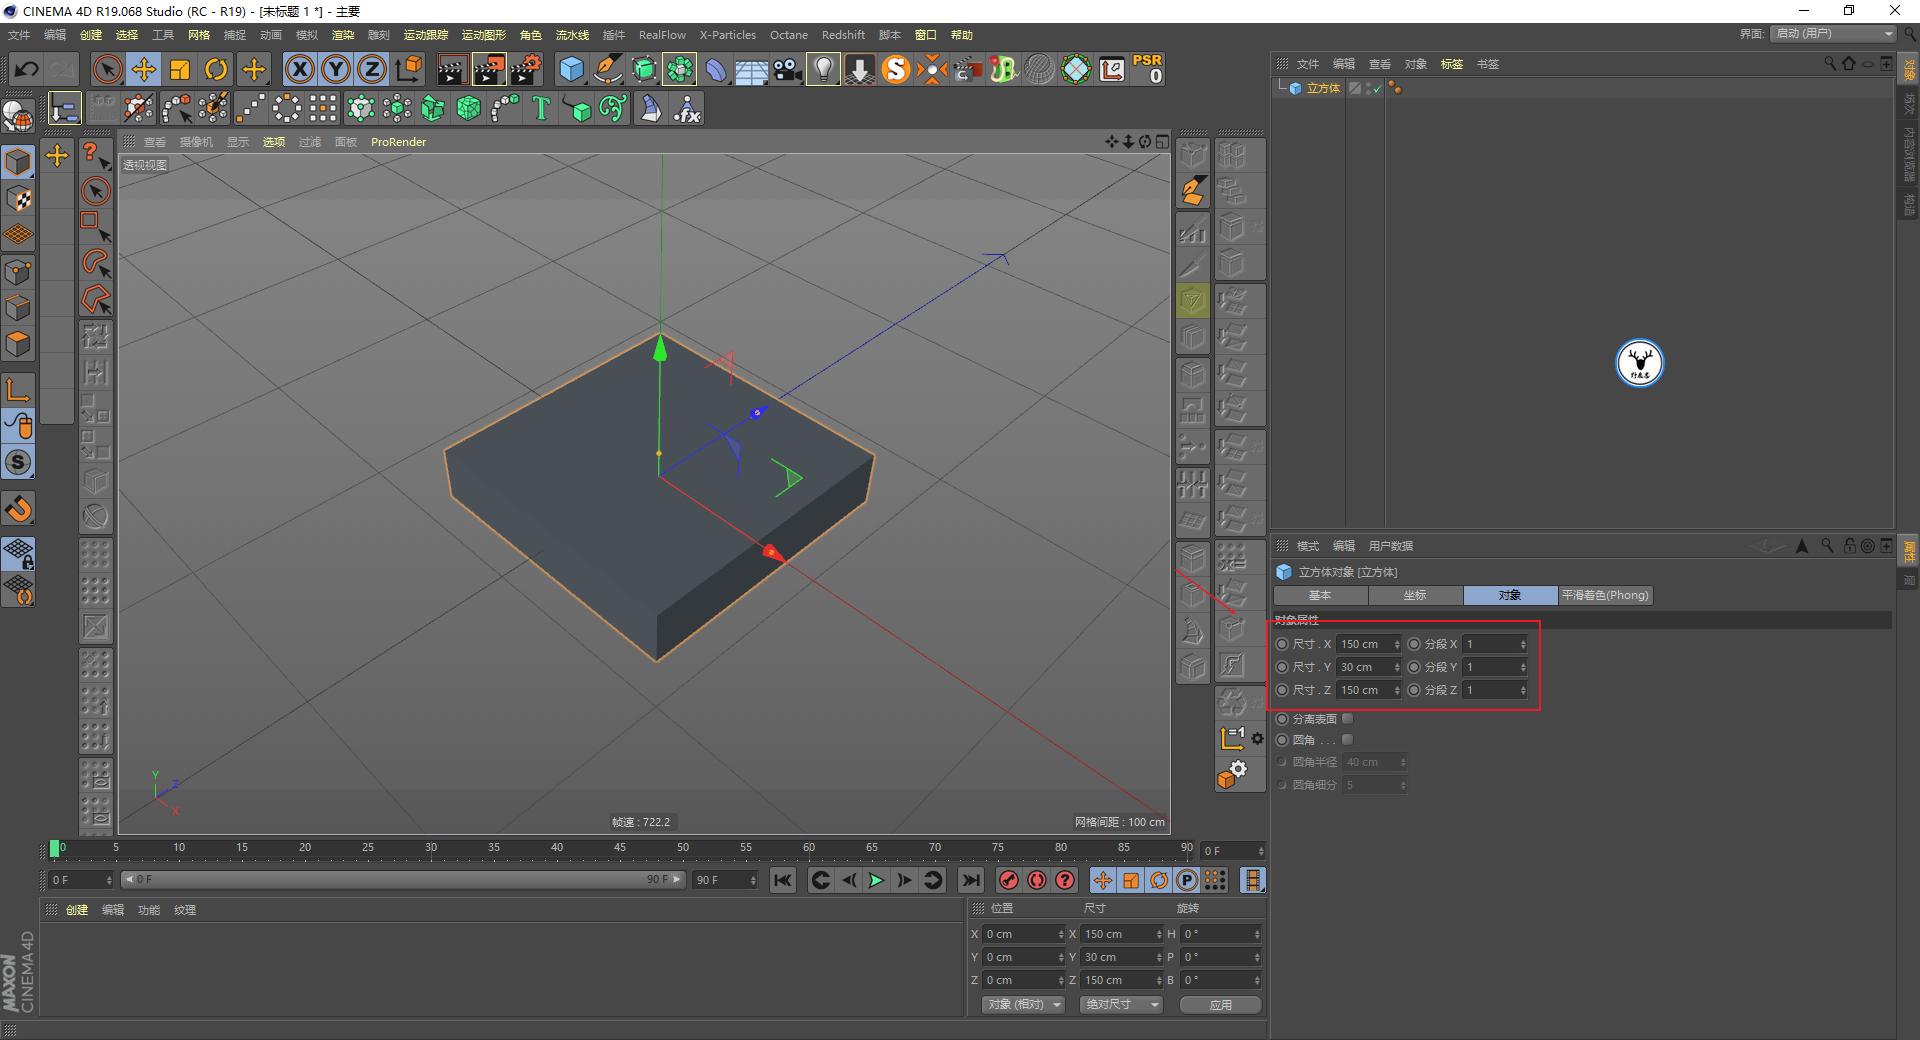
Task: Click the Render to Picture Viewer icon
Action: tap(489, 69)
